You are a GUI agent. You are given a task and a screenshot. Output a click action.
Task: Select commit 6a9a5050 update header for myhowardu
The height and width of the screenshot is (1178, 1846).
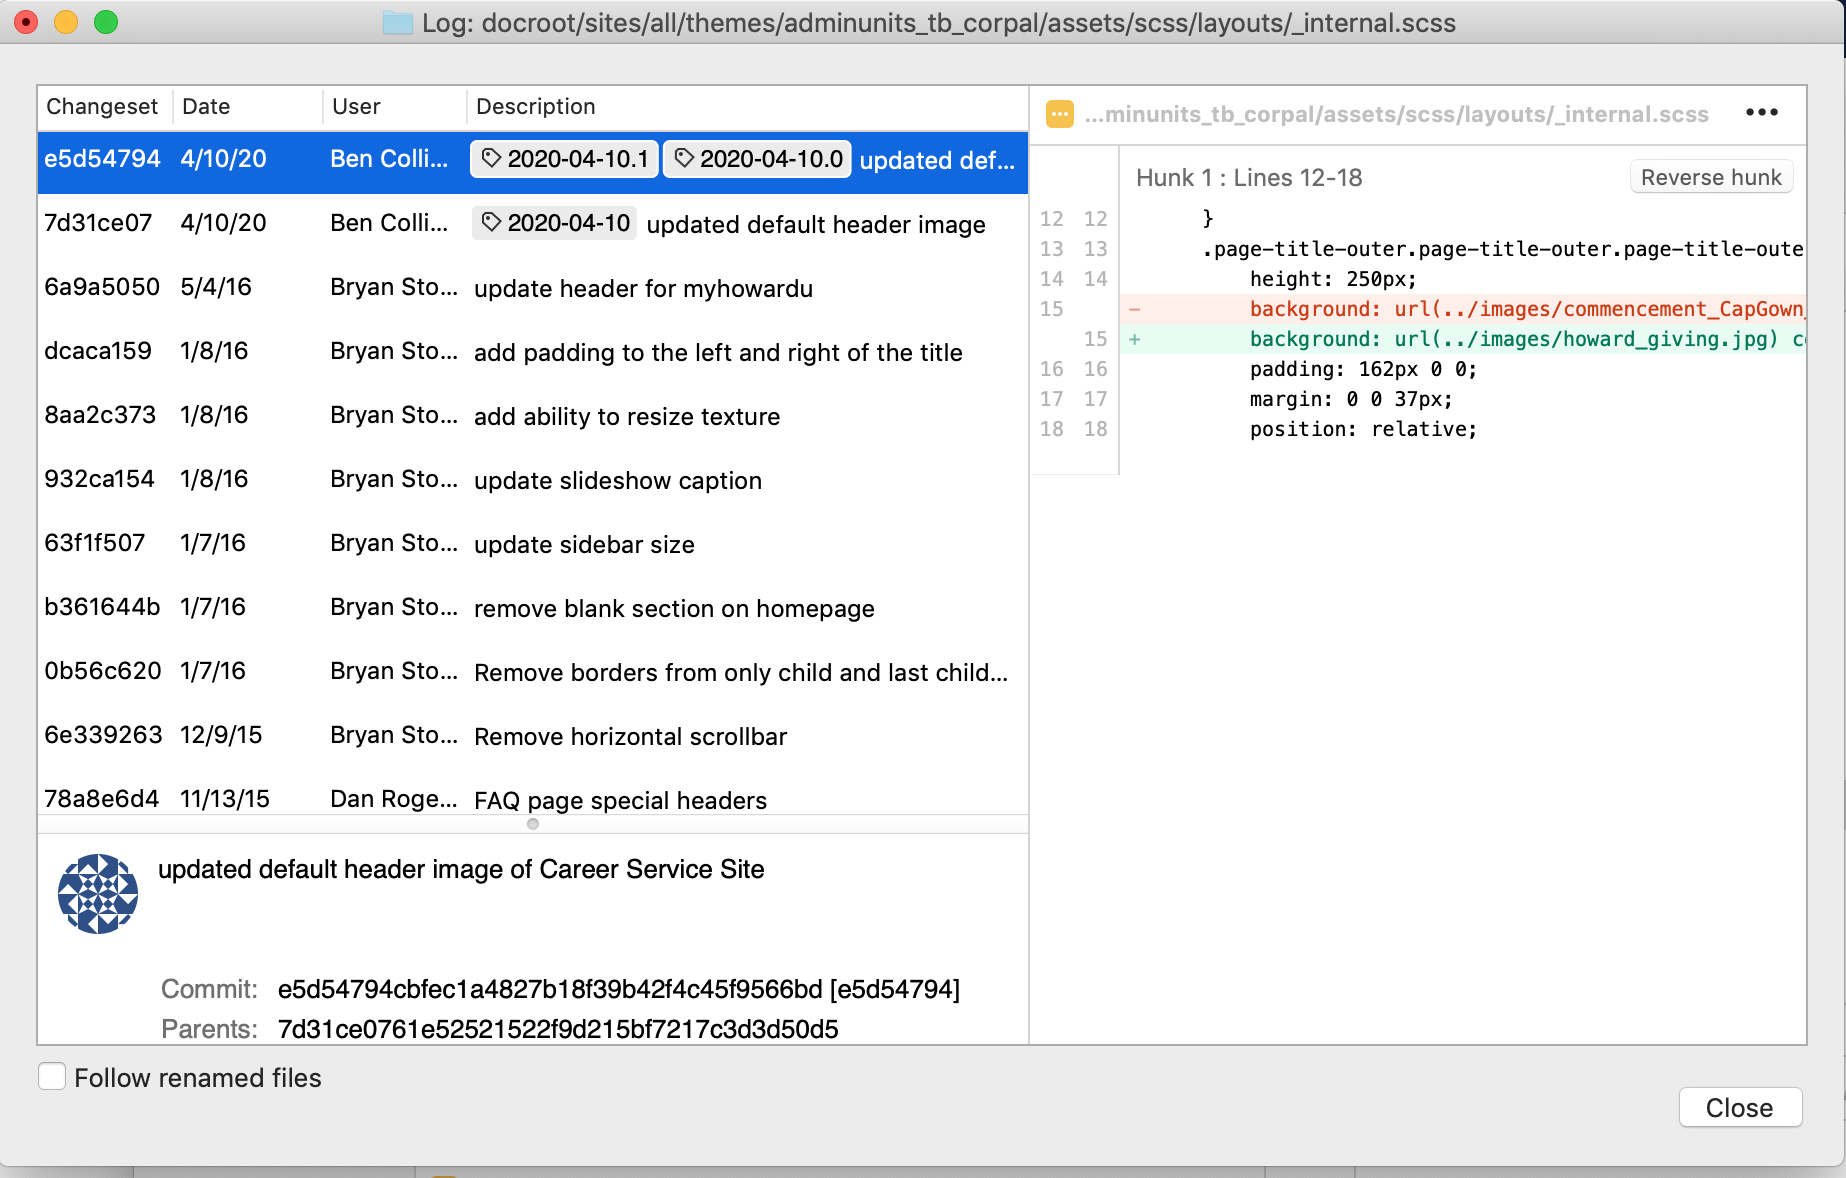[533, 287]
